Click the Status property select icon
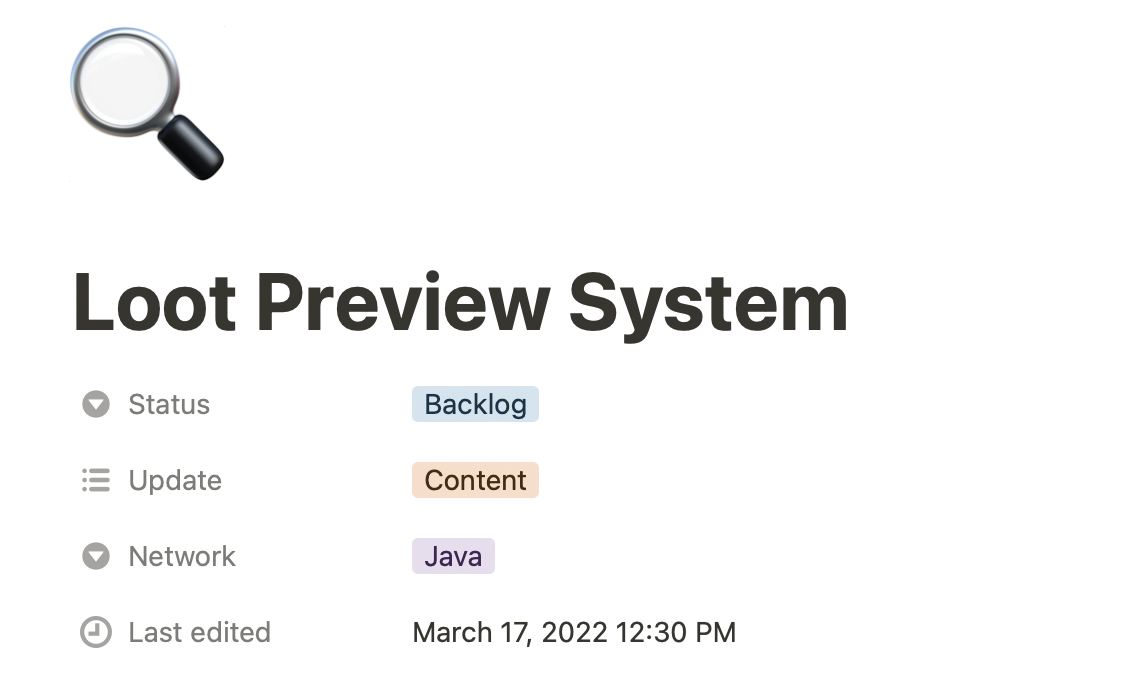Viewport: 1134px width, 680px height. click(x=95, y=404)
